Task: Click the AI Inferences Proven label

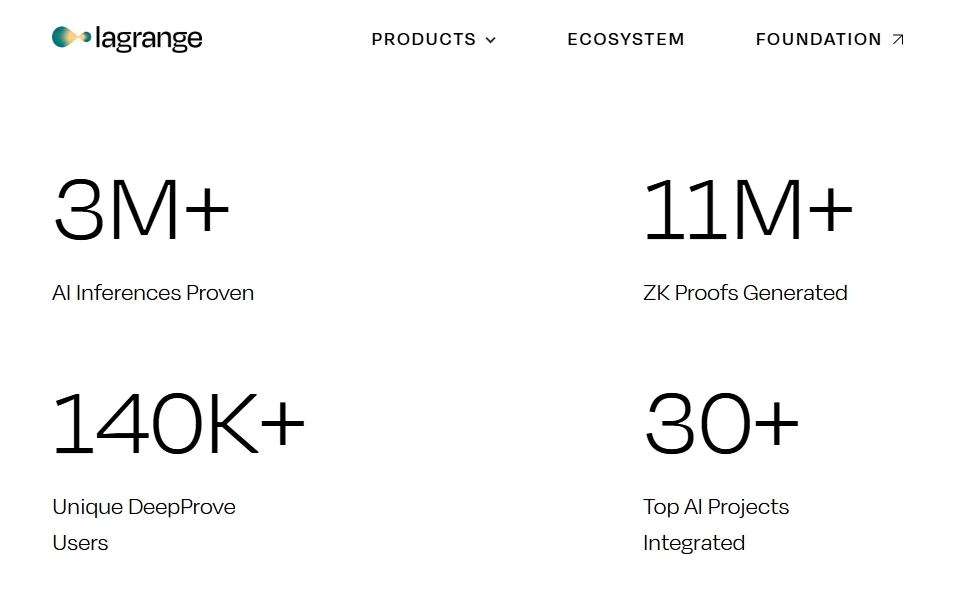Action: [x=153, y=293]
